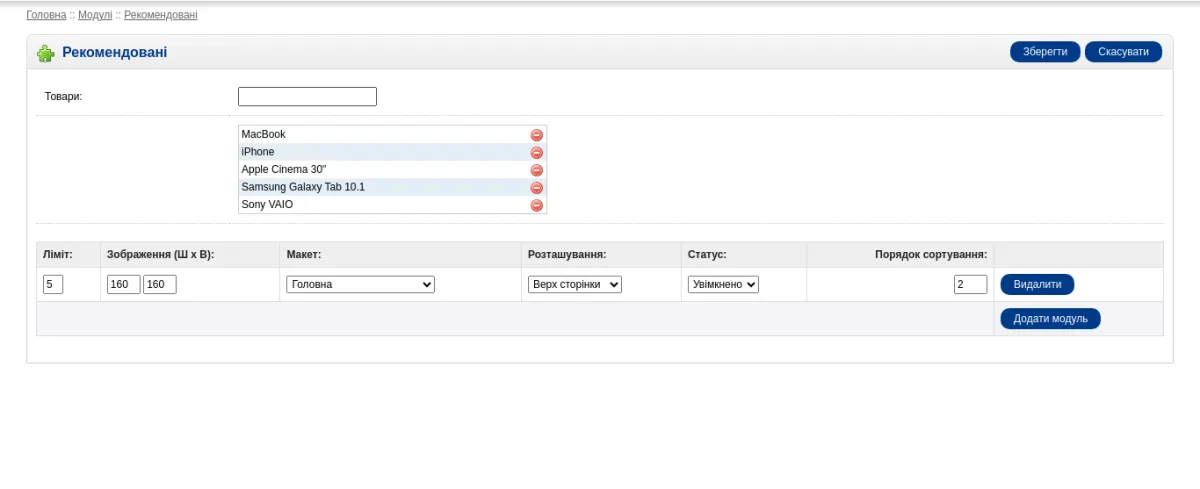Save the module with Зберегти button
Image resolution: width=1200 pixels, height=489 pixels.
click(1045, 52)
